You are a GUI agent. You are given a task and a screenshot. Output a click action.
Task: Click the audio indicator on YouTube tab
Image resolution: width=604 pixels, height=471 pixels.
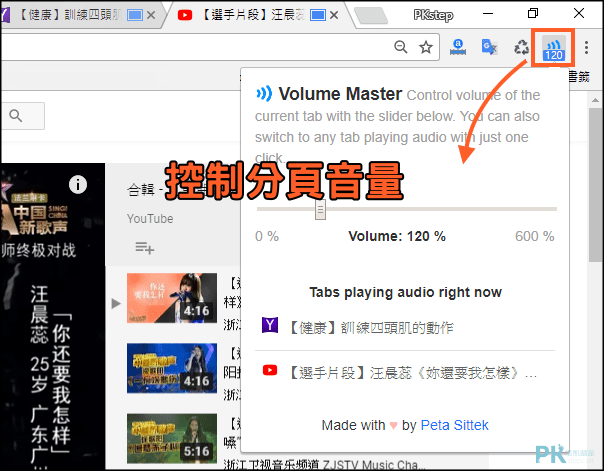(x=318, y=15)
